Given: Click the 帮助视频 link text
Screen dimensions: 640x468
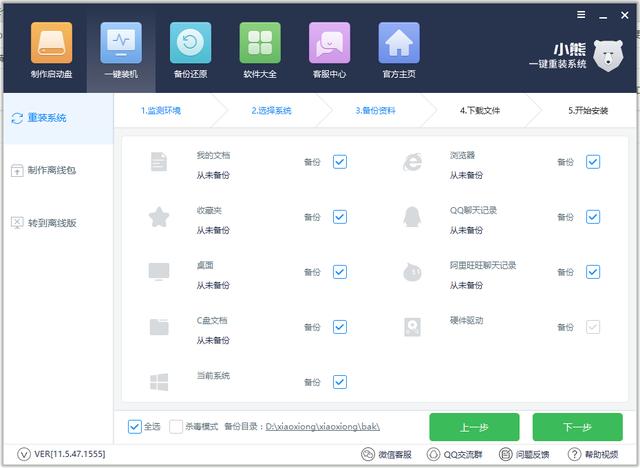Looking at the screenshot, I should [602, 455].
